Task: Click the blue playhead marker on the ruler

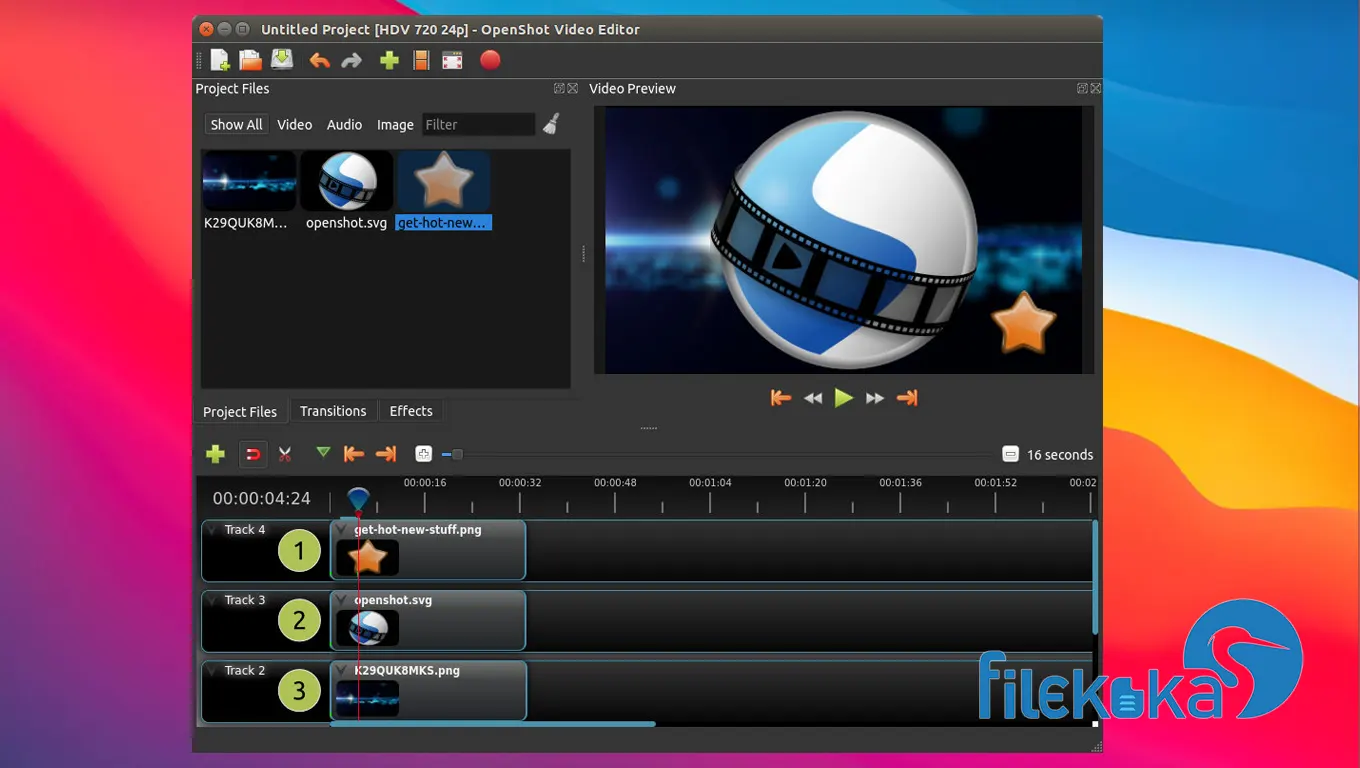Action: coord(358,498)
